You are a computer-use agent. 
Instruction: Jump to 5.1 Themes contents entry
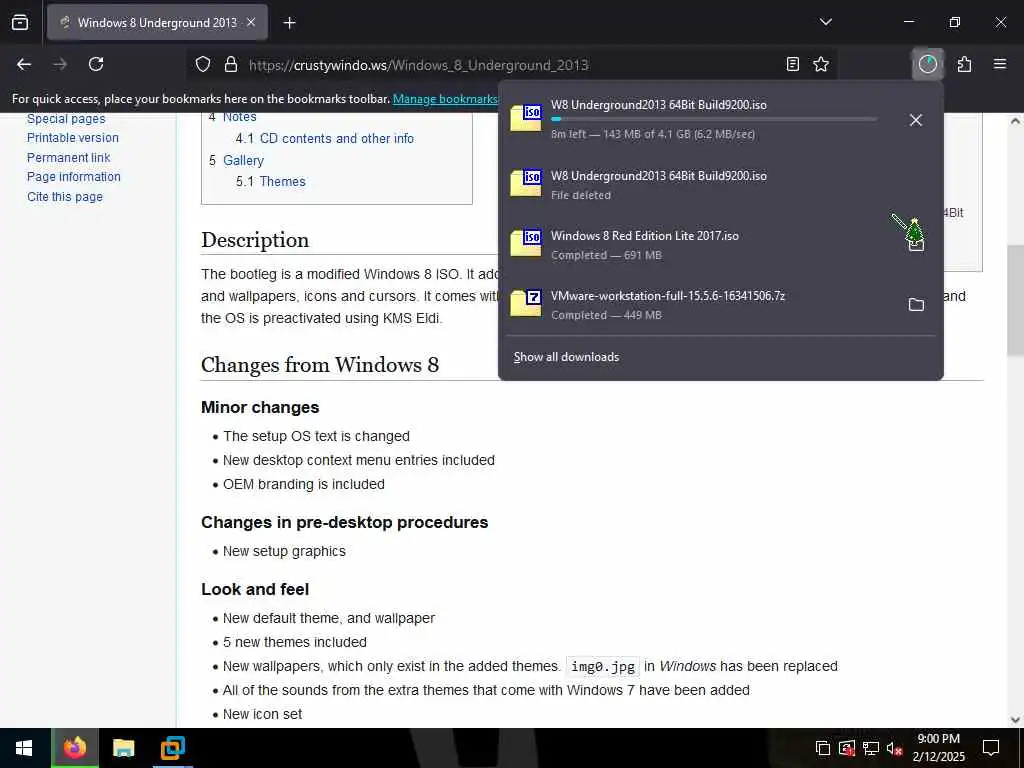(270, 182)
